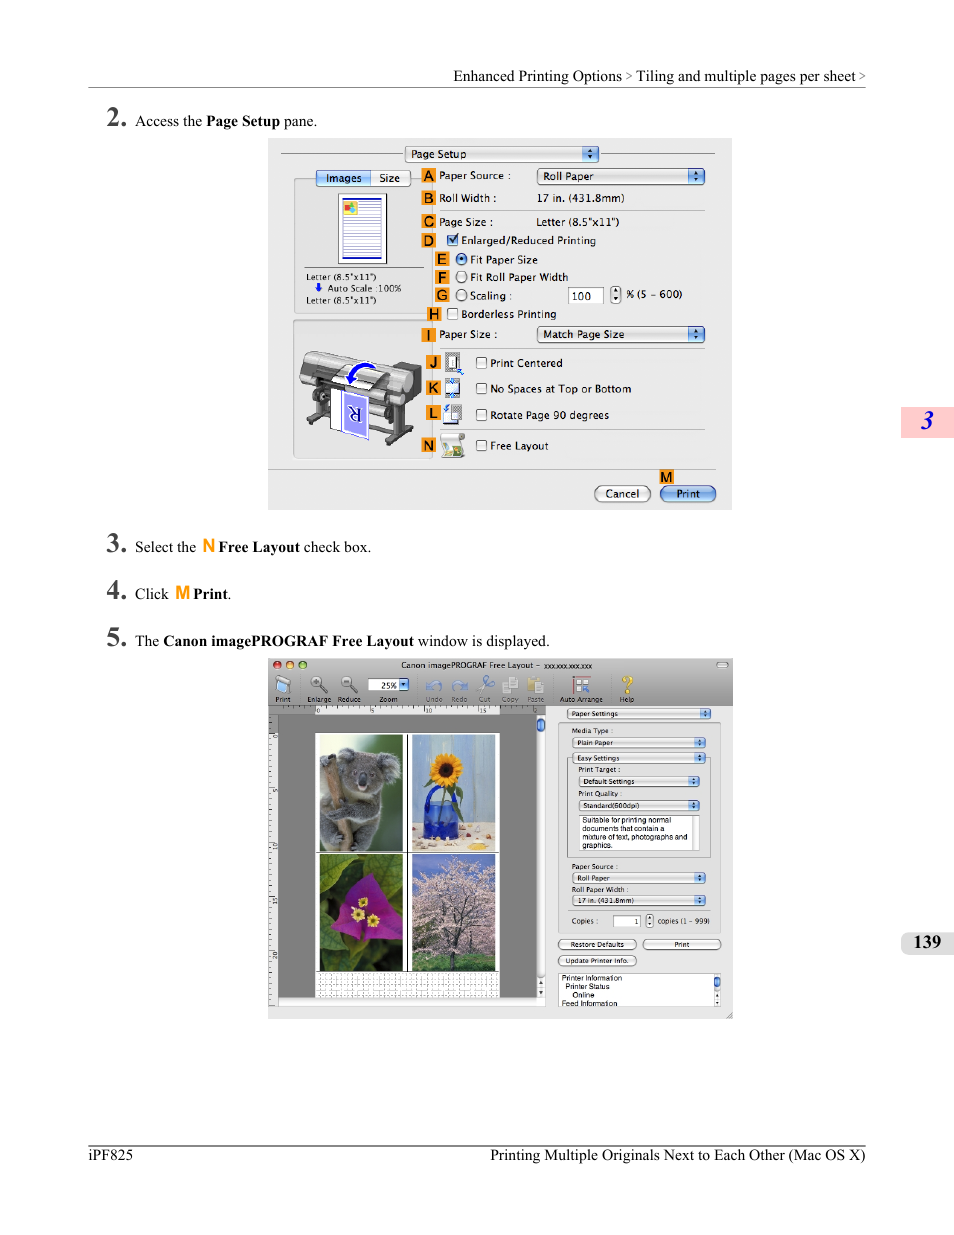Click the Reduce magnifier icon
The image size is (954, 1235).
click(349, 685)
